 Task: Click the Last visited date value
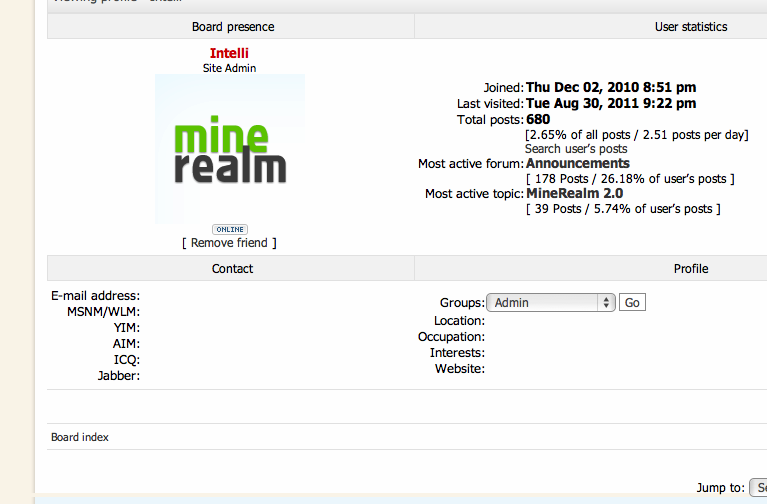(x=611, y=103)
